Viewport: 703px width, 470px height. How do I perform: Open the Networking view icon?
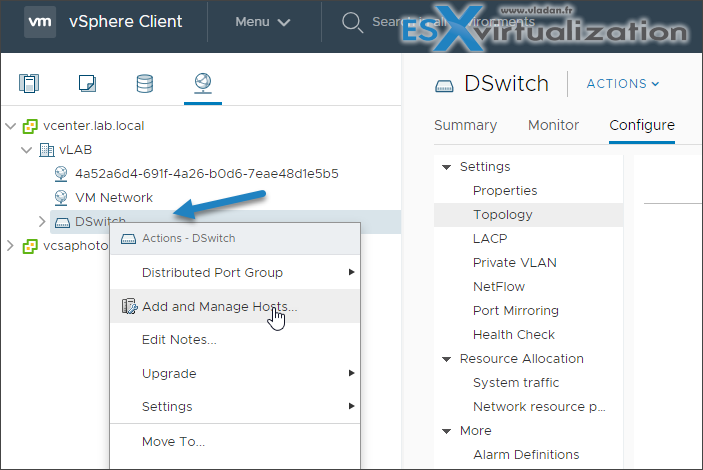[203, 83]
